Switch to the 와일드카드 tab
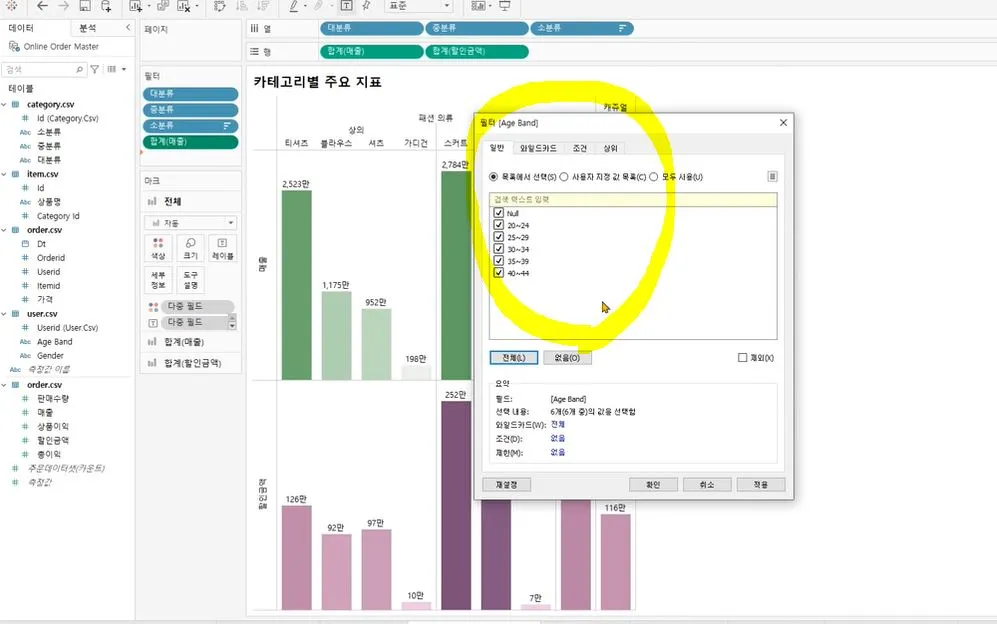 pos(538,148)
